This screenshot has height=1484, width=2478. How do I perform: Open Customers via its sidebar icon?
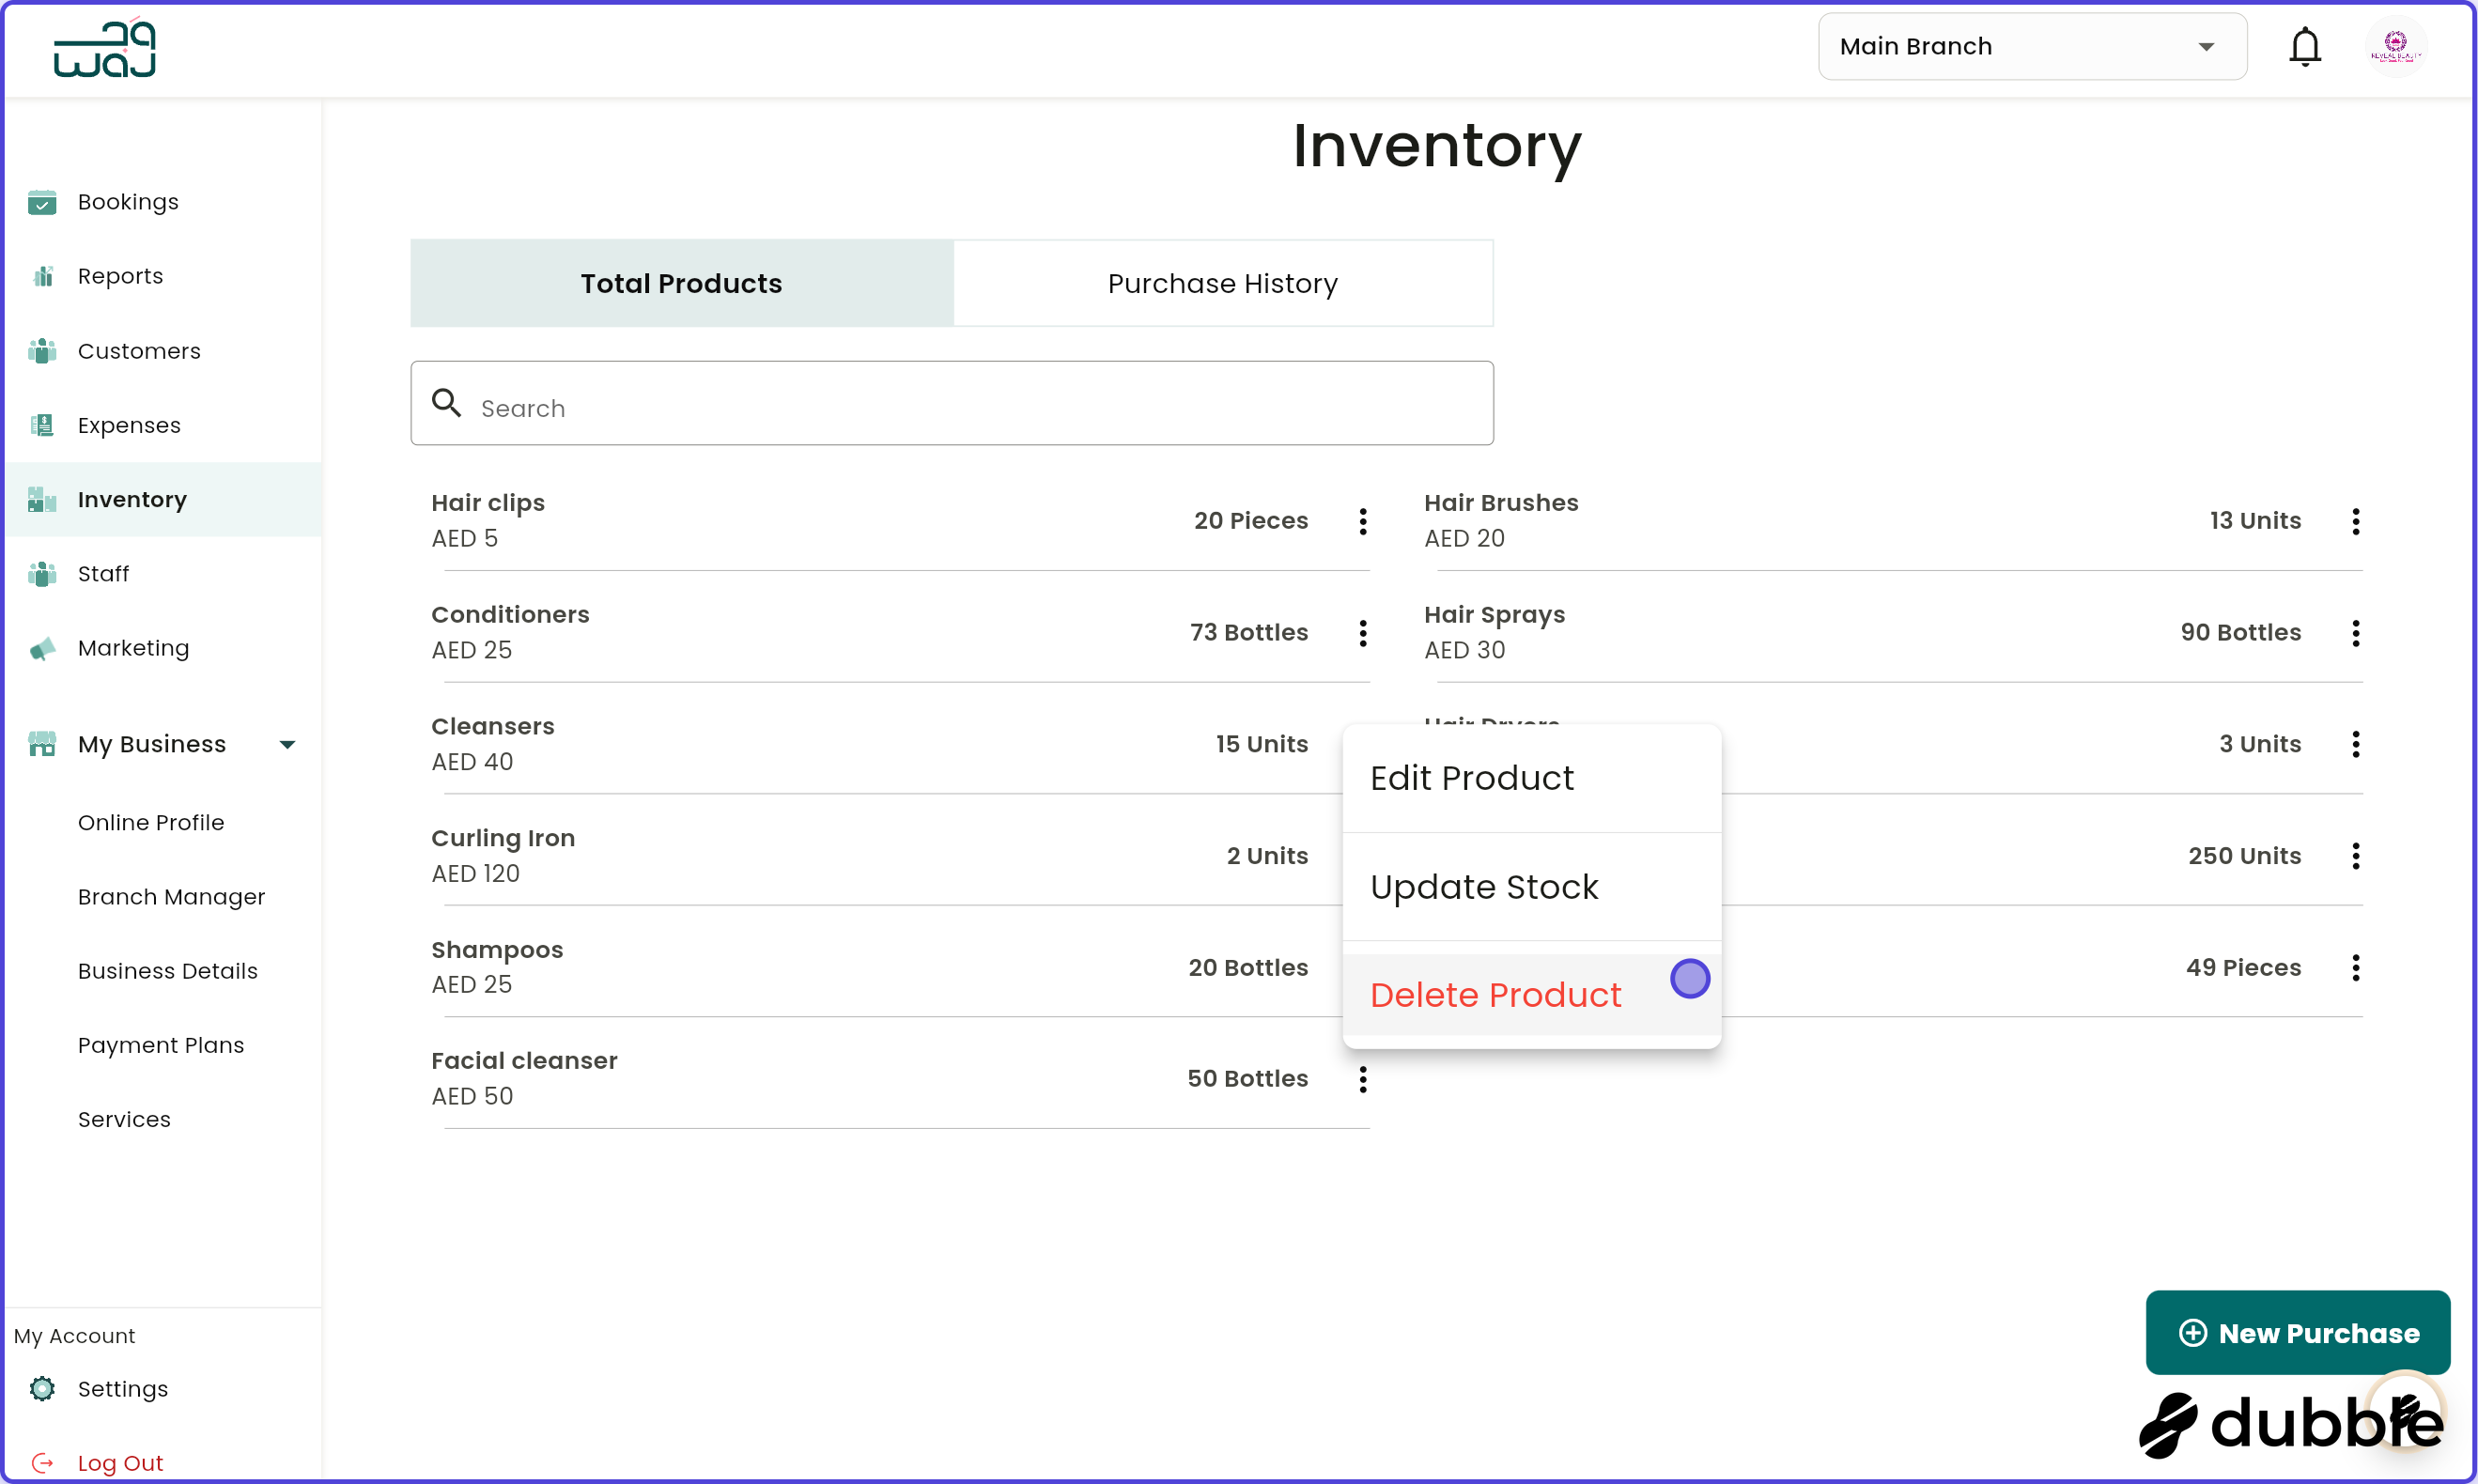42,351
